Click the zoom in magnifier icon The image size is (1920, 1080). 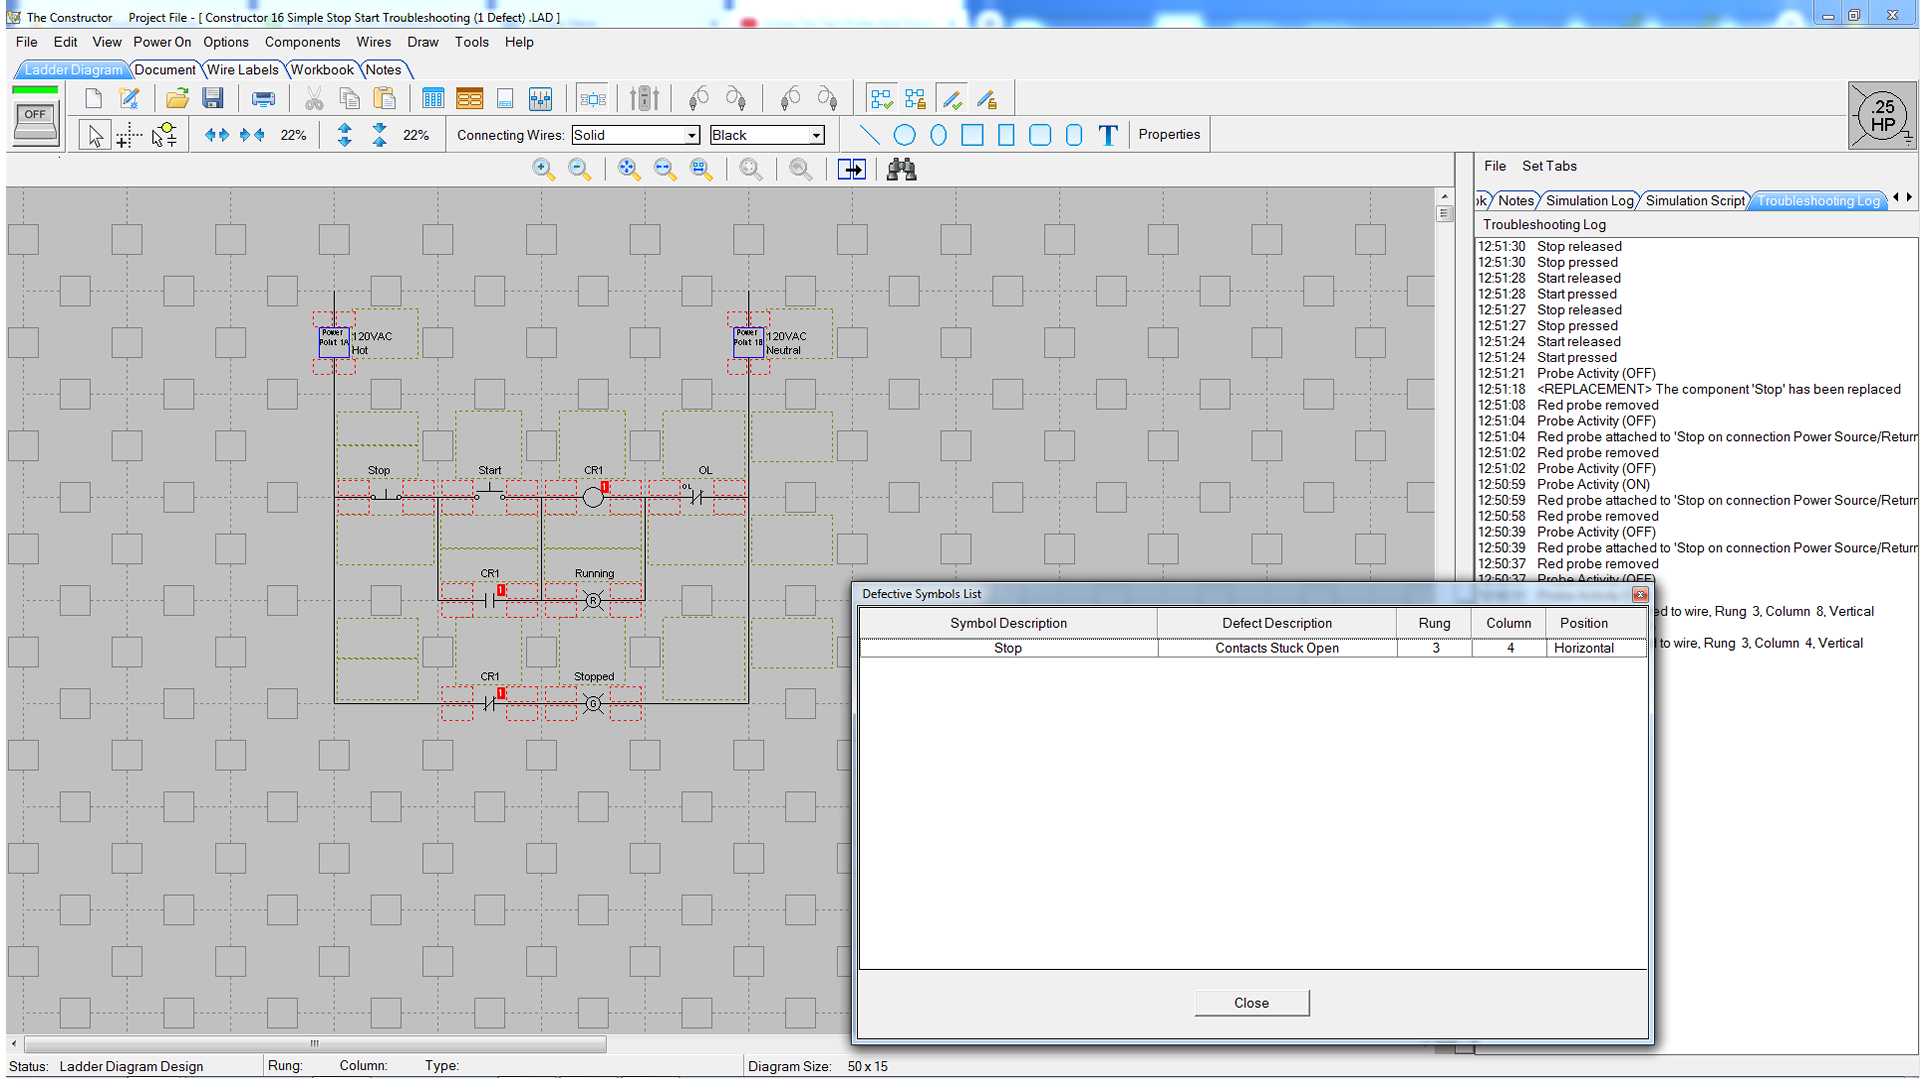click(543, 169)
